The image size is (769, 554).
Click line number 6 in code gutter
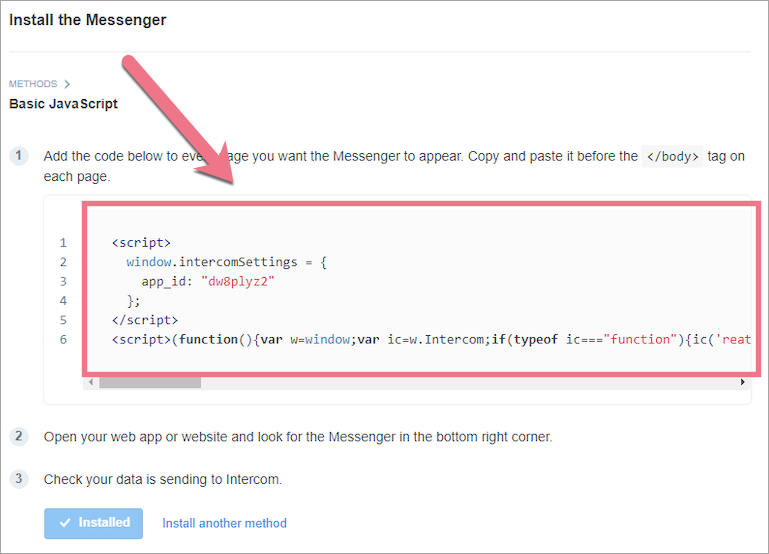click(x=63, y=339)
